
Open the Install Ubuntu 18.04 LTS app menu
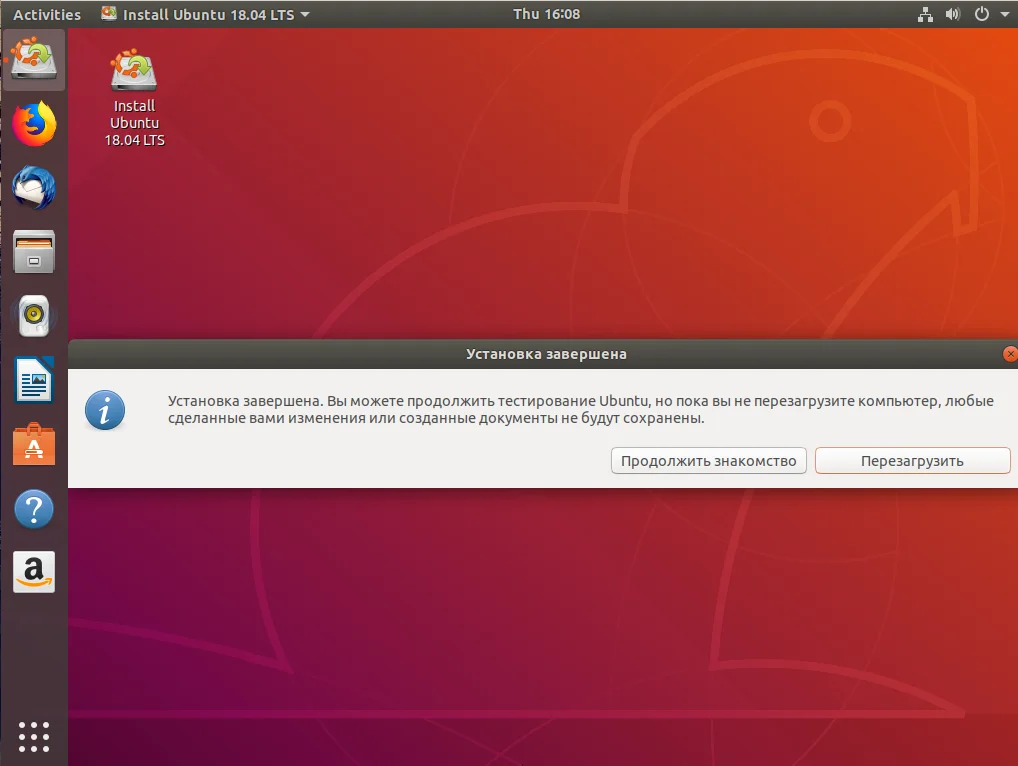click(x=206, y=14)
